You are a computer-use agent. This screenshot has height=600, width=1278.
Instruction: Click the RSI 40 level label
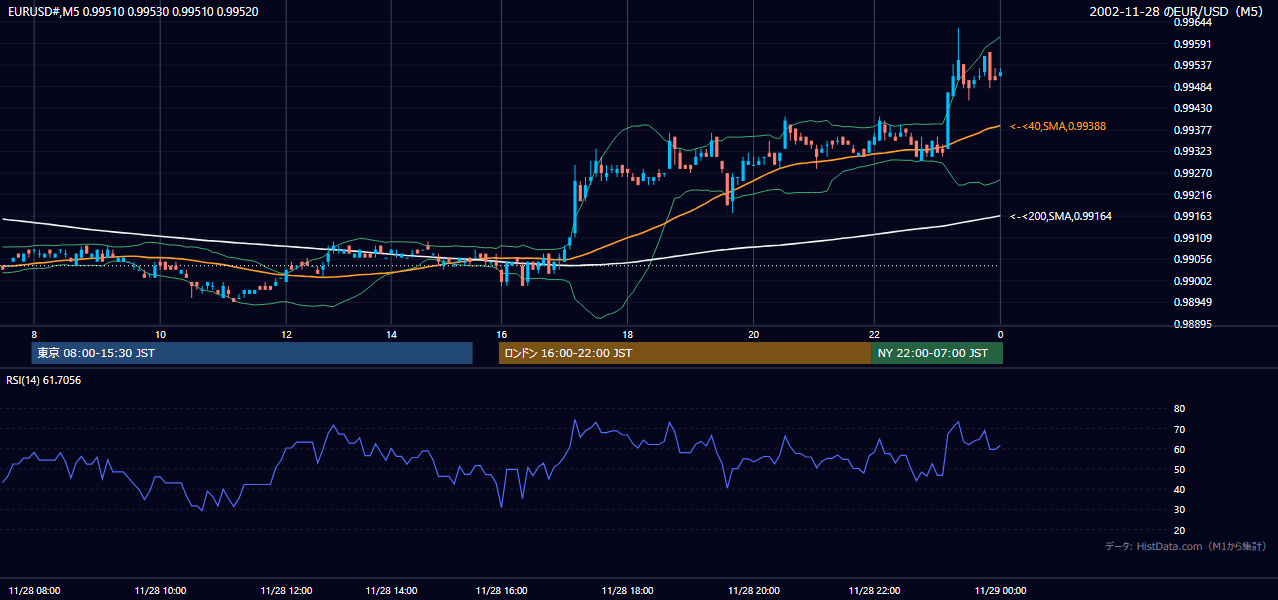tap(1179, 489)
